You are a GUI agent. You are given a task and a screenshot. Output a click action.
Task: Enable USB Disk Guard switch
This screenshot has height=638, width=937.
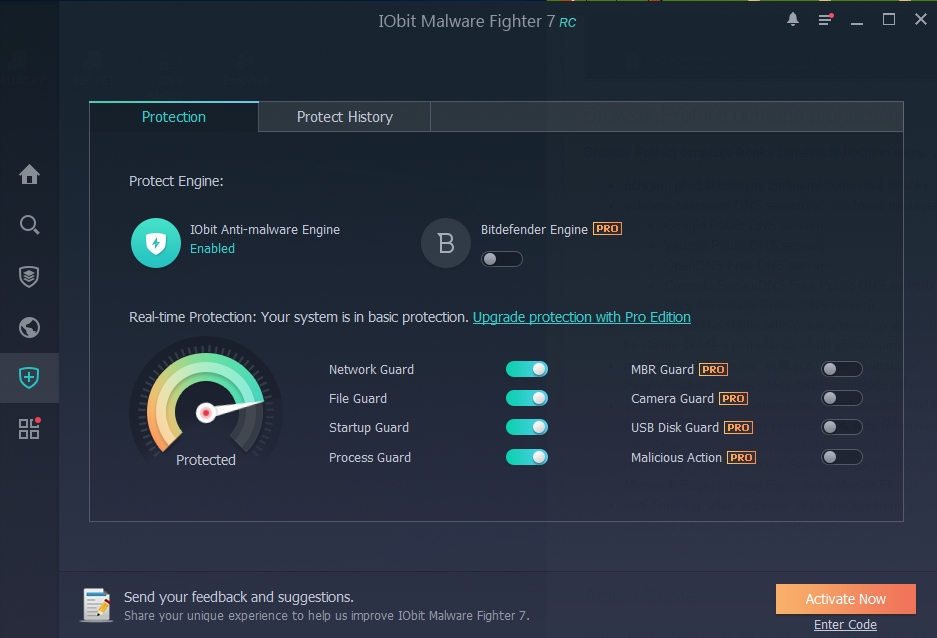pos(841,427)
